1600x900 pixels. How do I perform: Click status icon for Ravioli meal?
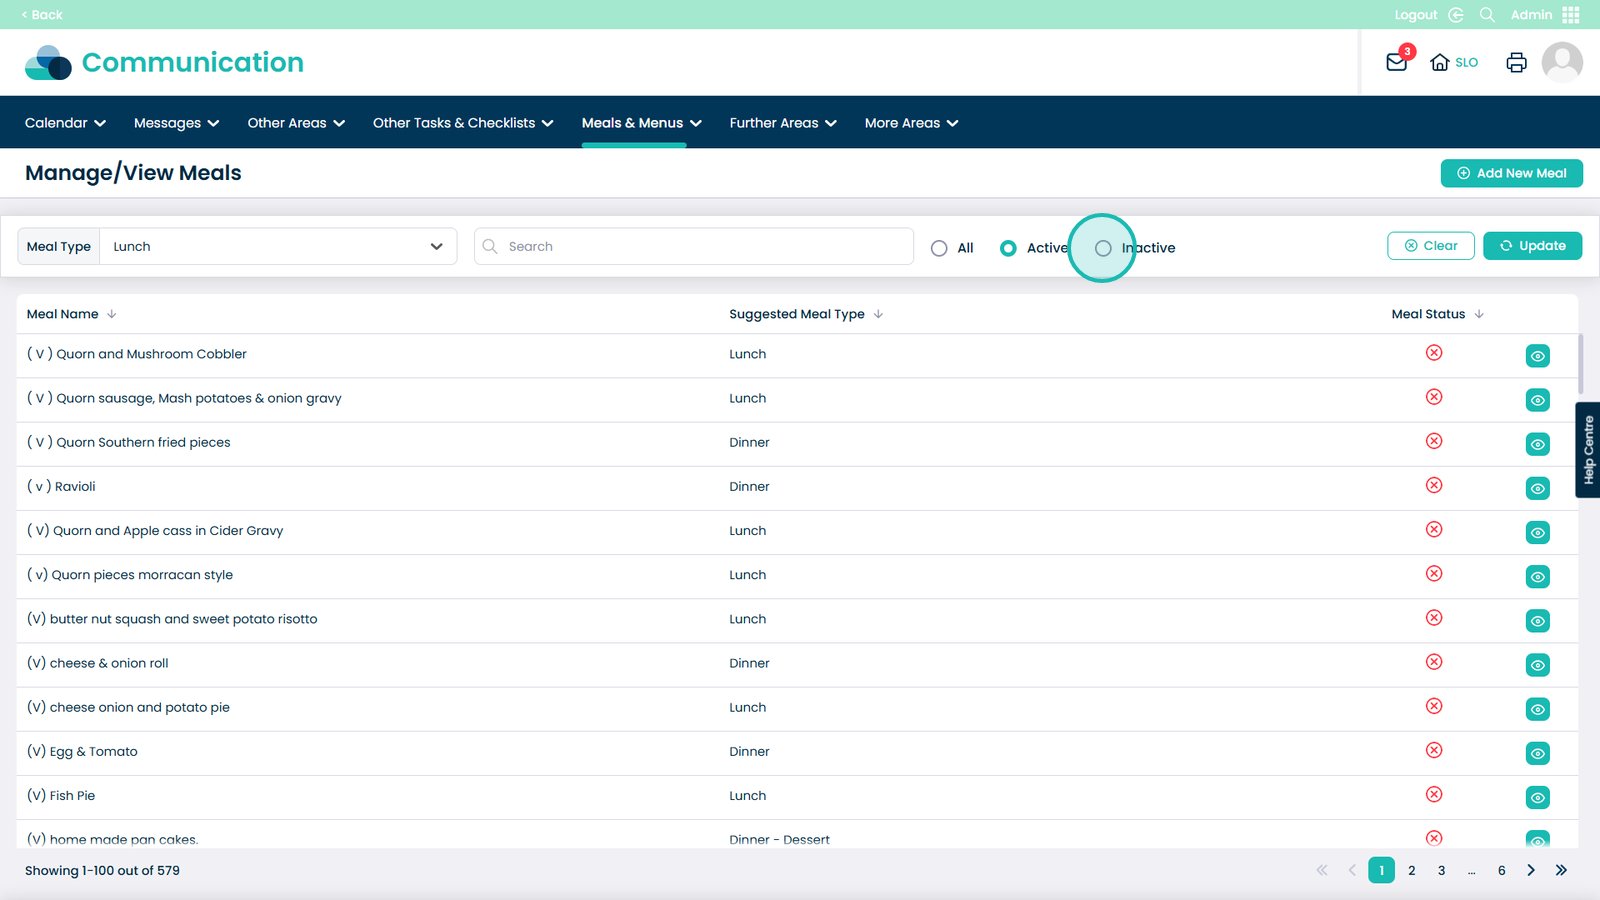1434,486
